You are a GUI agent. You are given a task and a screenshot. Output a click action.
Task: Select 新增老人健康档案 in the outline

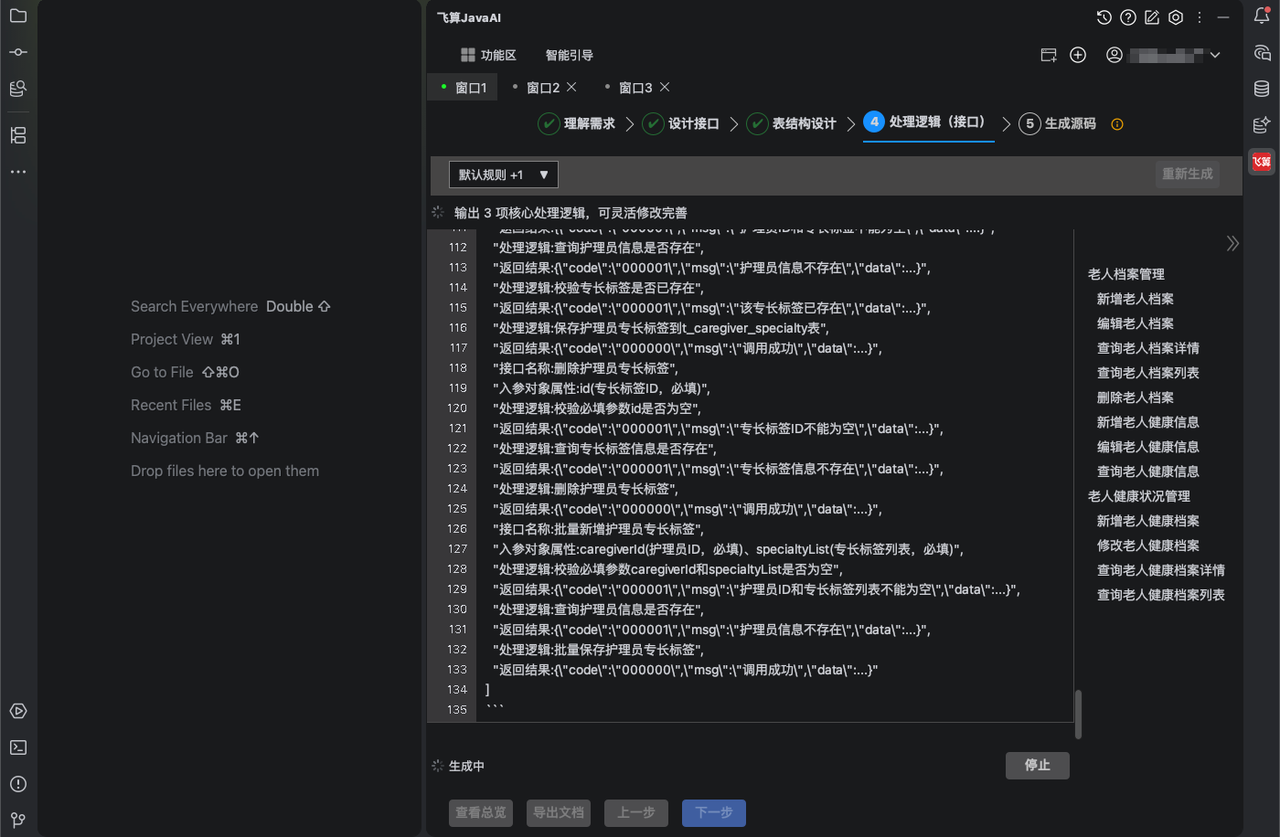point(1148,521)
